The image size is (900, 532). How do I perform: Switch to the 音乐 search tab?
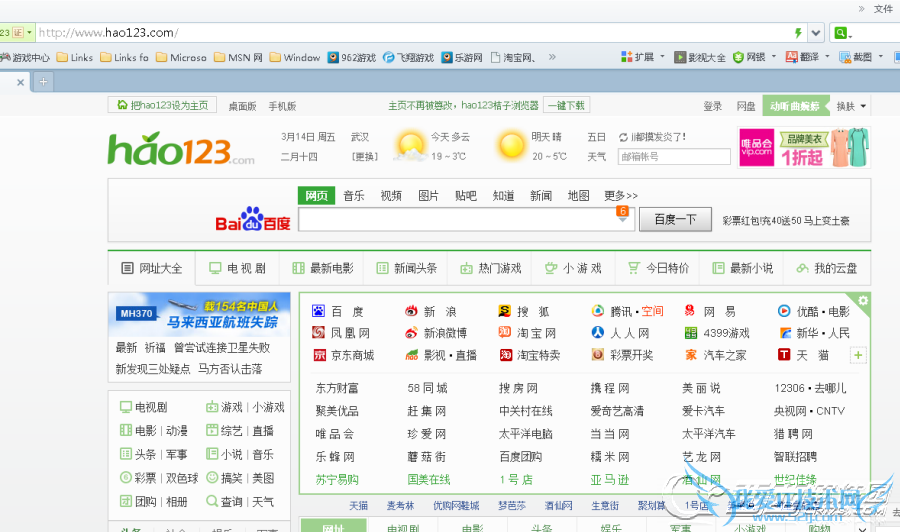click(354, 196)
